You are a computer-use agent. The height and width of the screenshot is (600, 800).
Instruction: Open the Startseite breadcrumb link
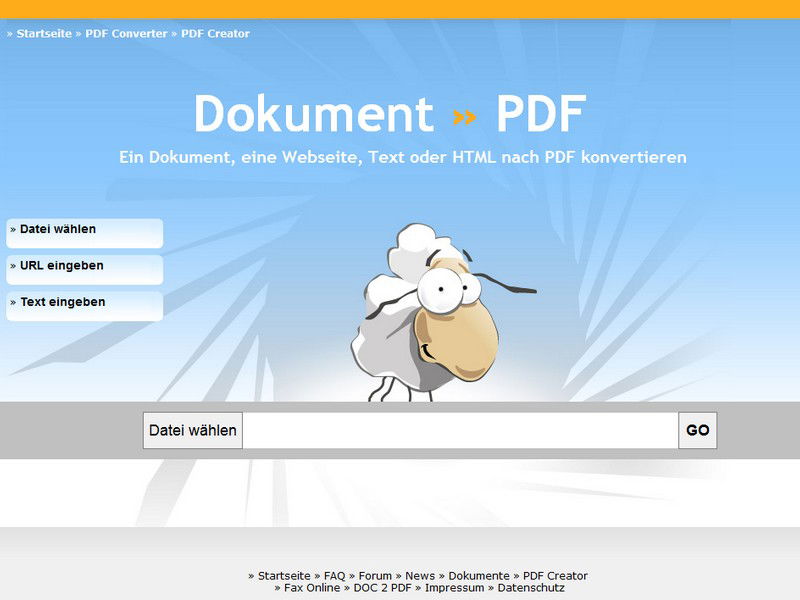click(44, 34)
